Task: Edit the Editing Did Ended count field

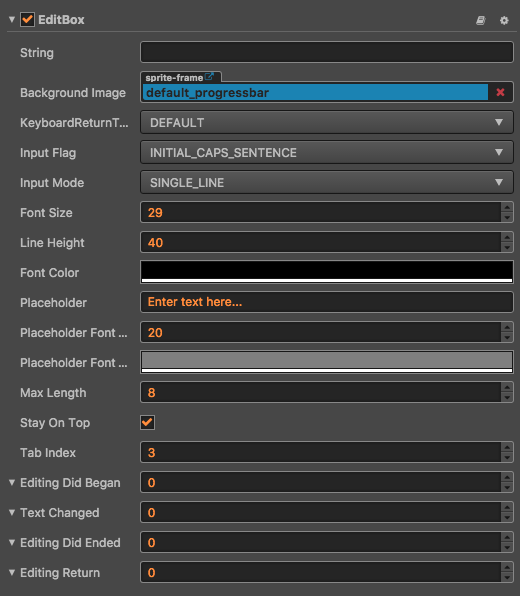Action: click(320, 542)
